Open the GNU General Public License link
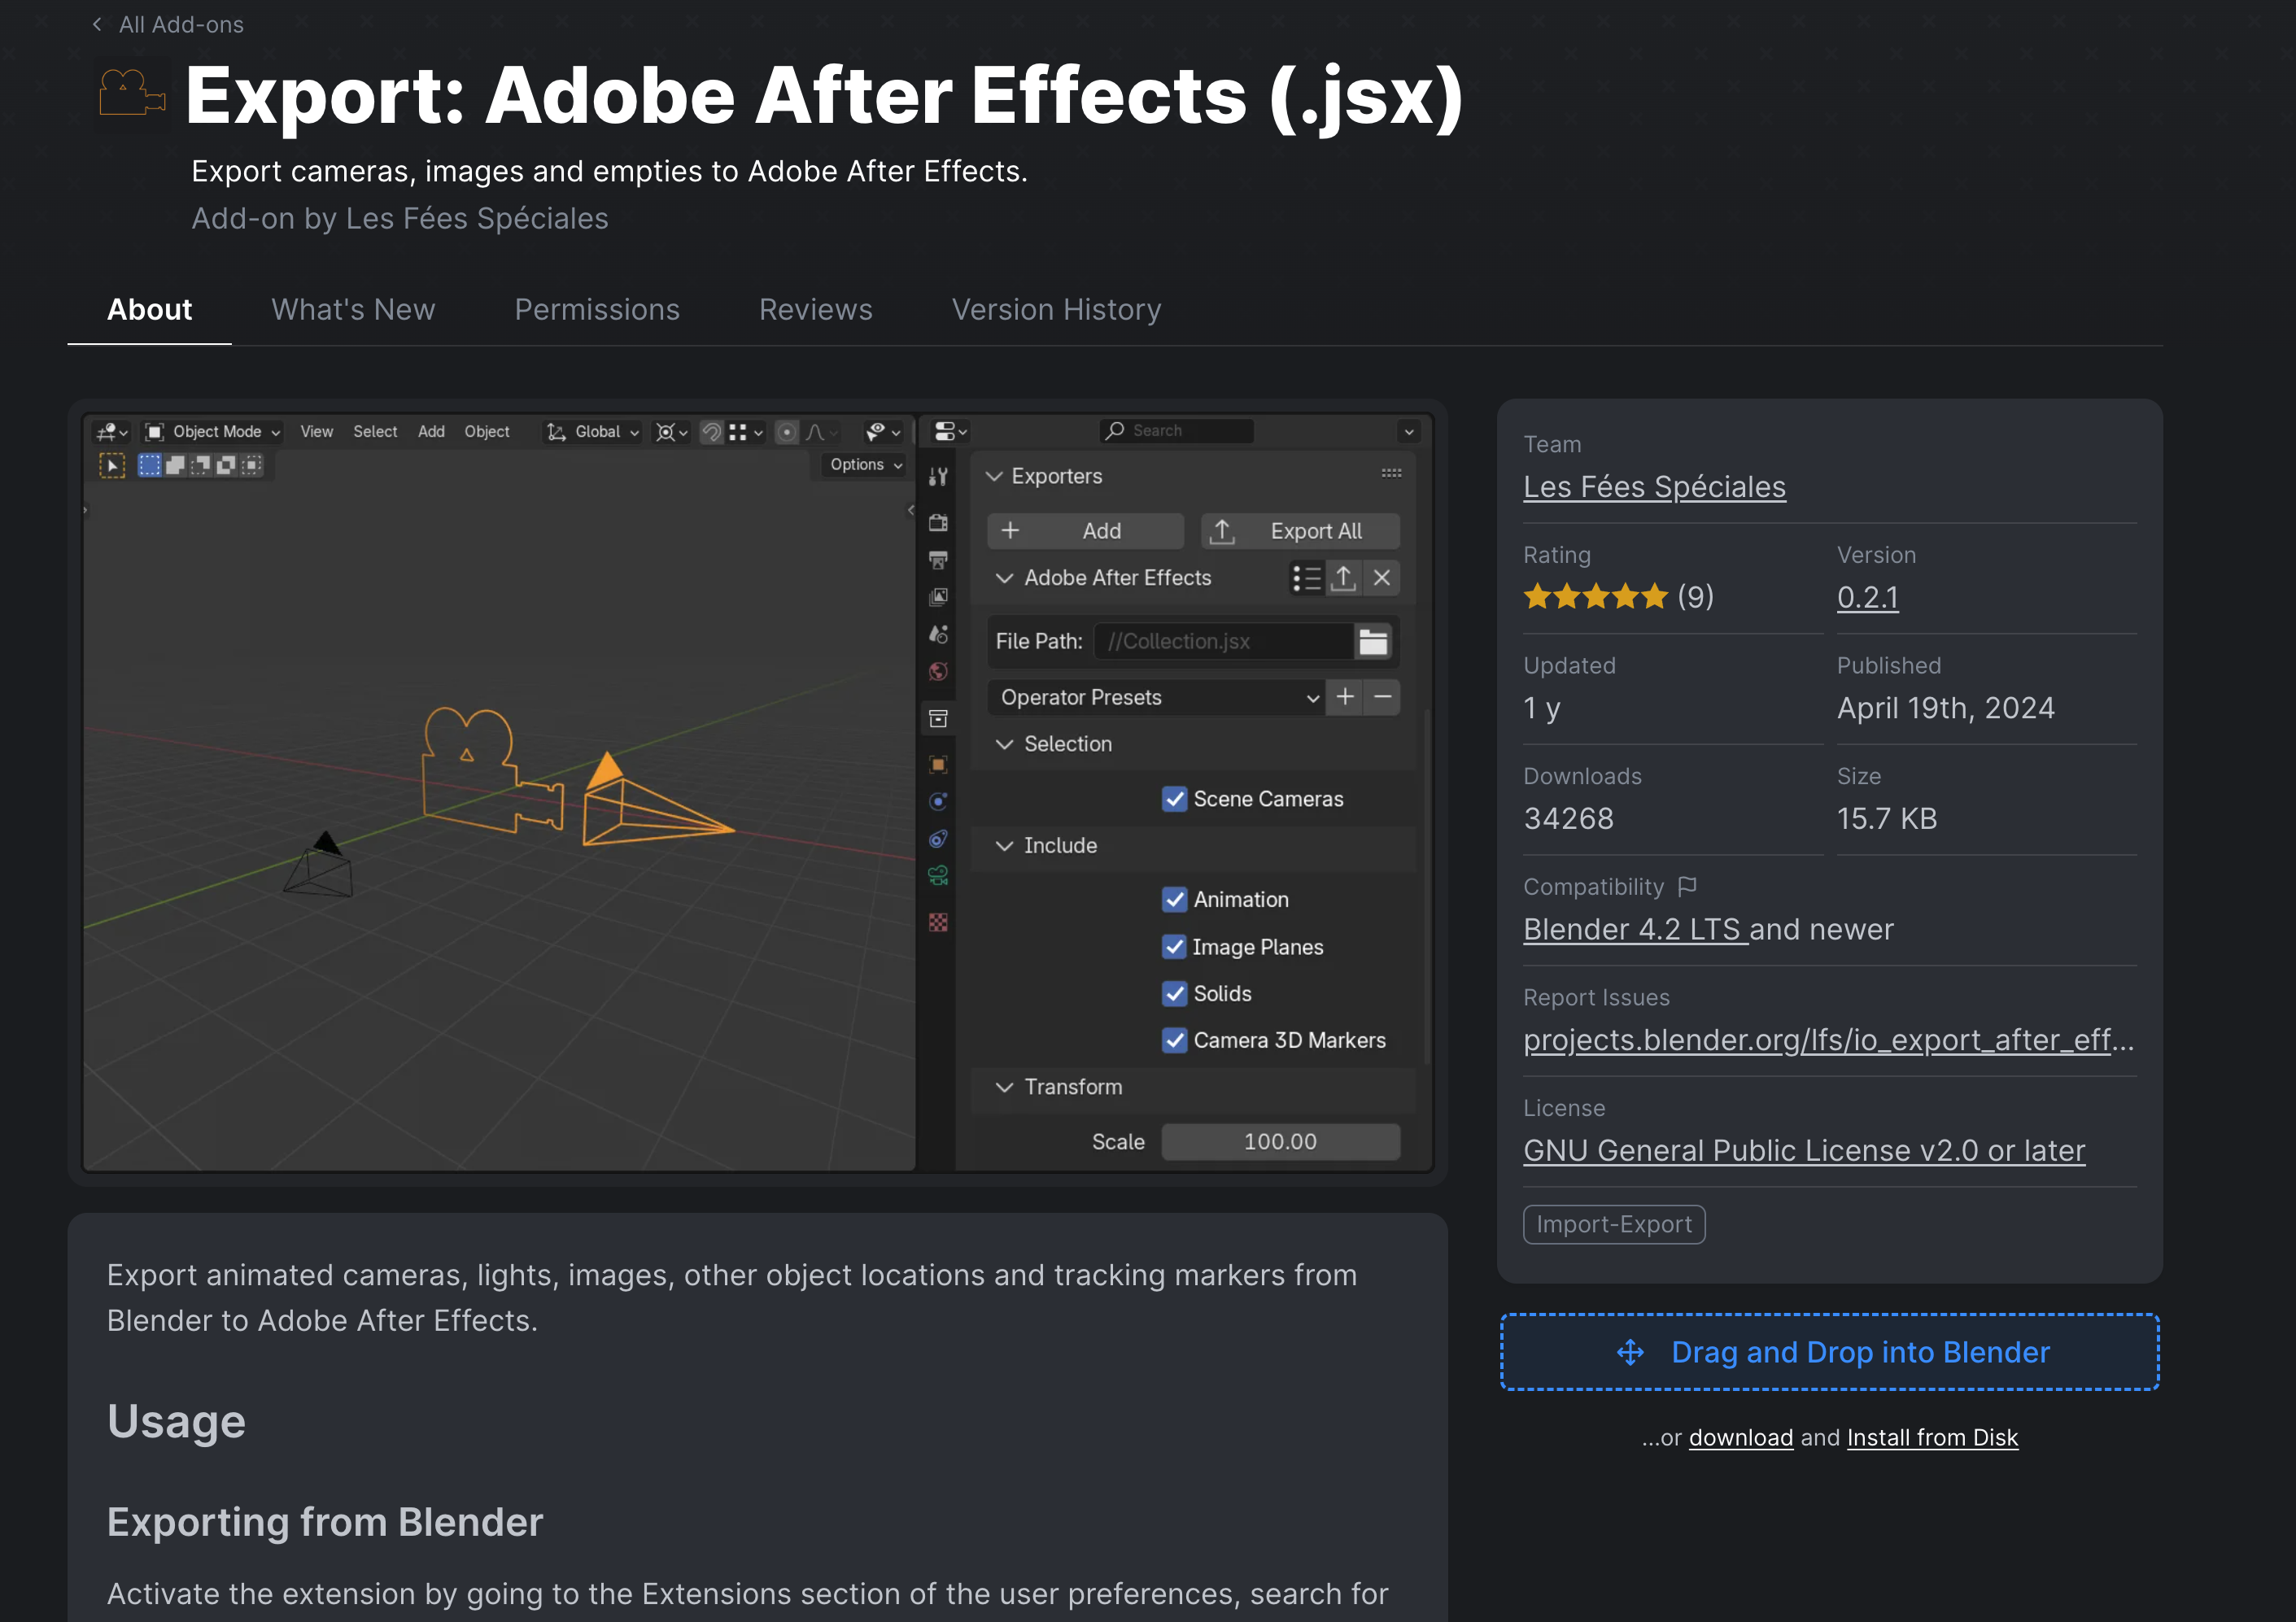 [1803, 1151]
